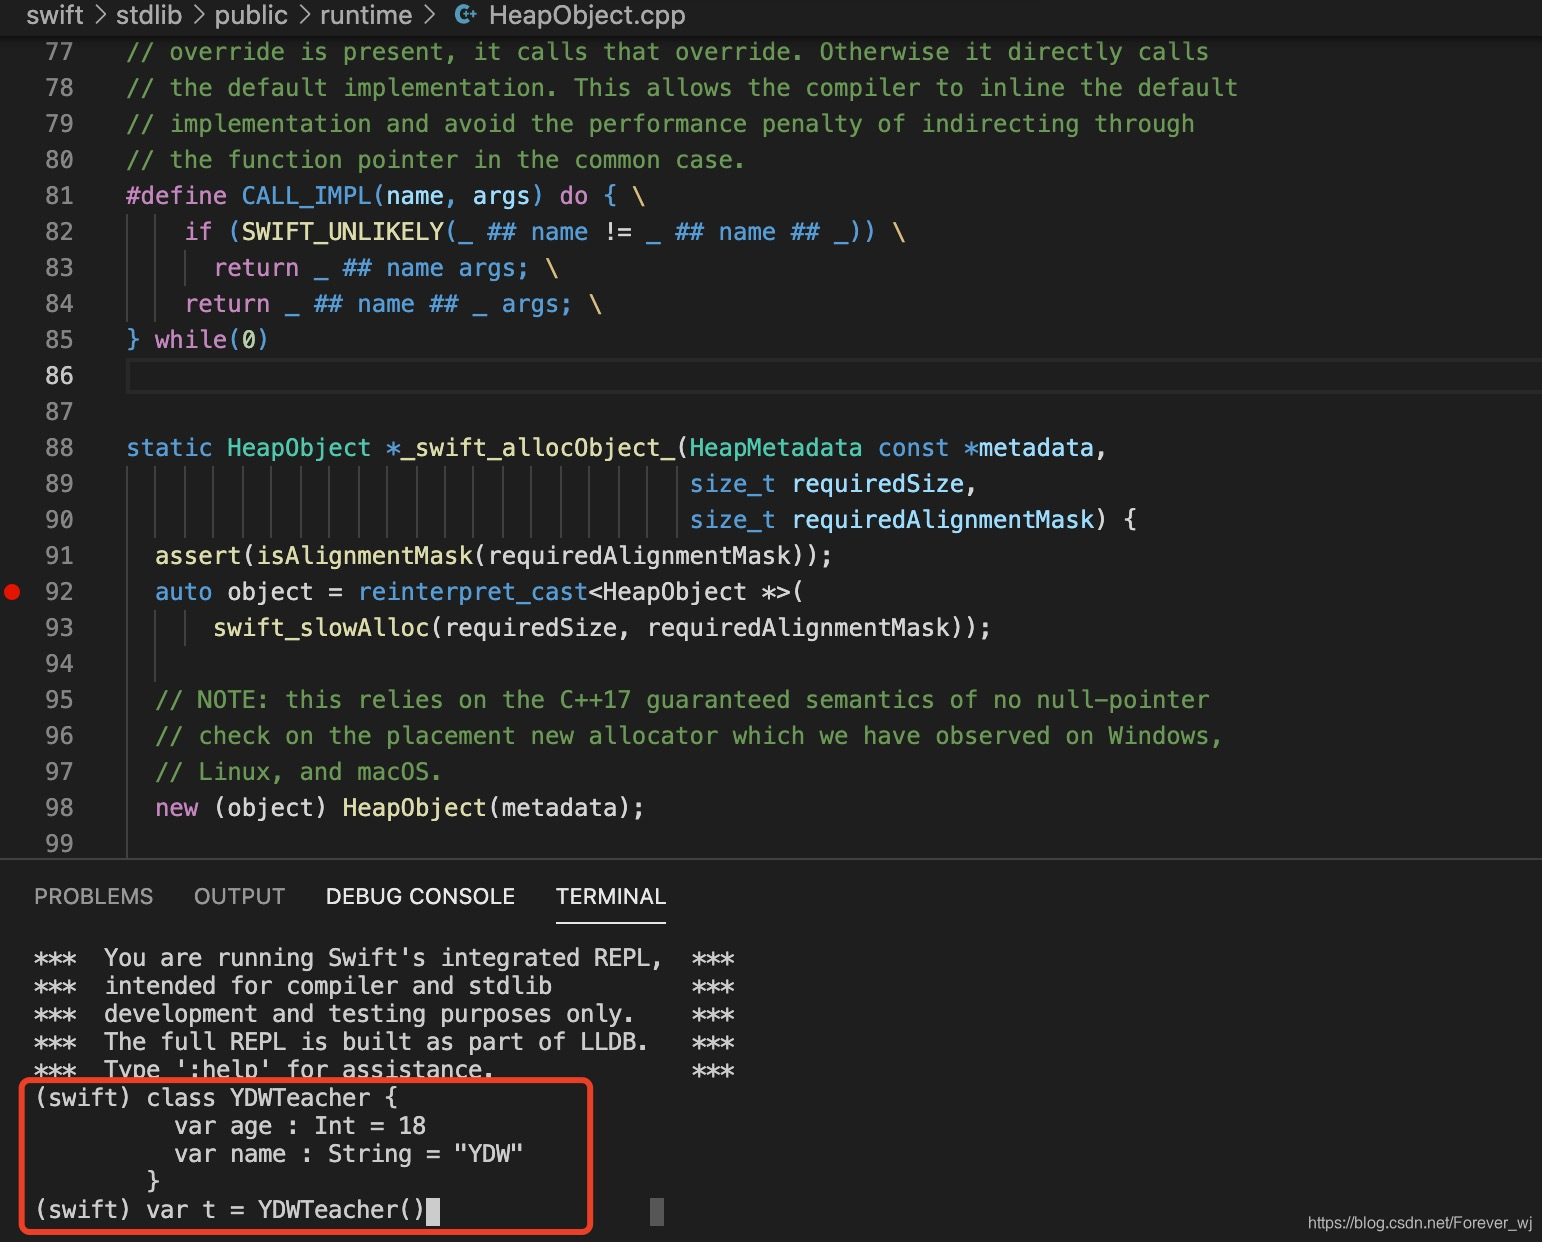Click 'You are running Swift's integrated REPL' line

[383, 958]
